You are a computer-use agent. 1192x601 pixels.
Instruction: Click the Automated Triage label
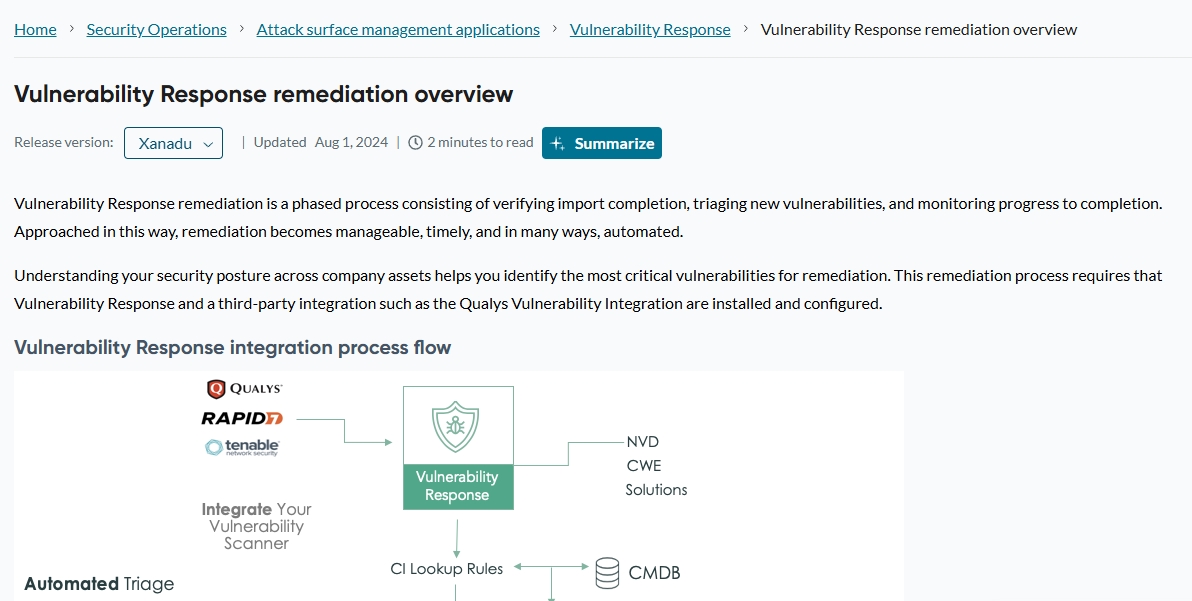99,584
